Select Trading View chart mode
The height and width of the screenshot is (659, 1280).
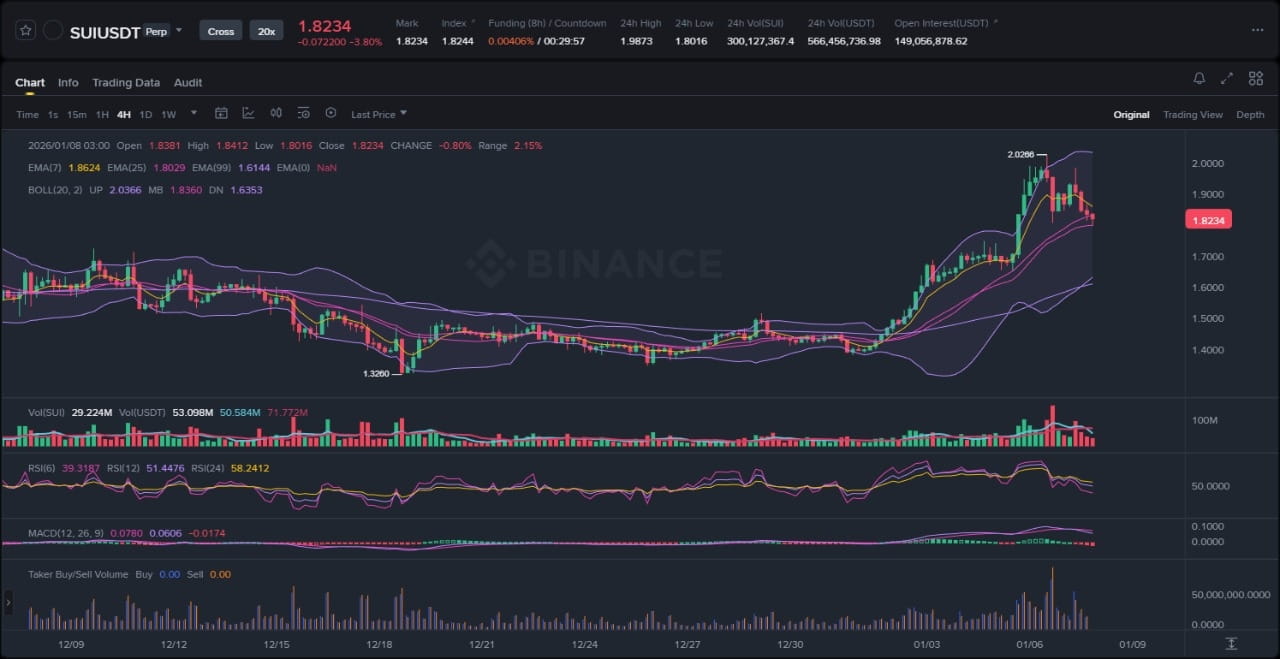1193,115
